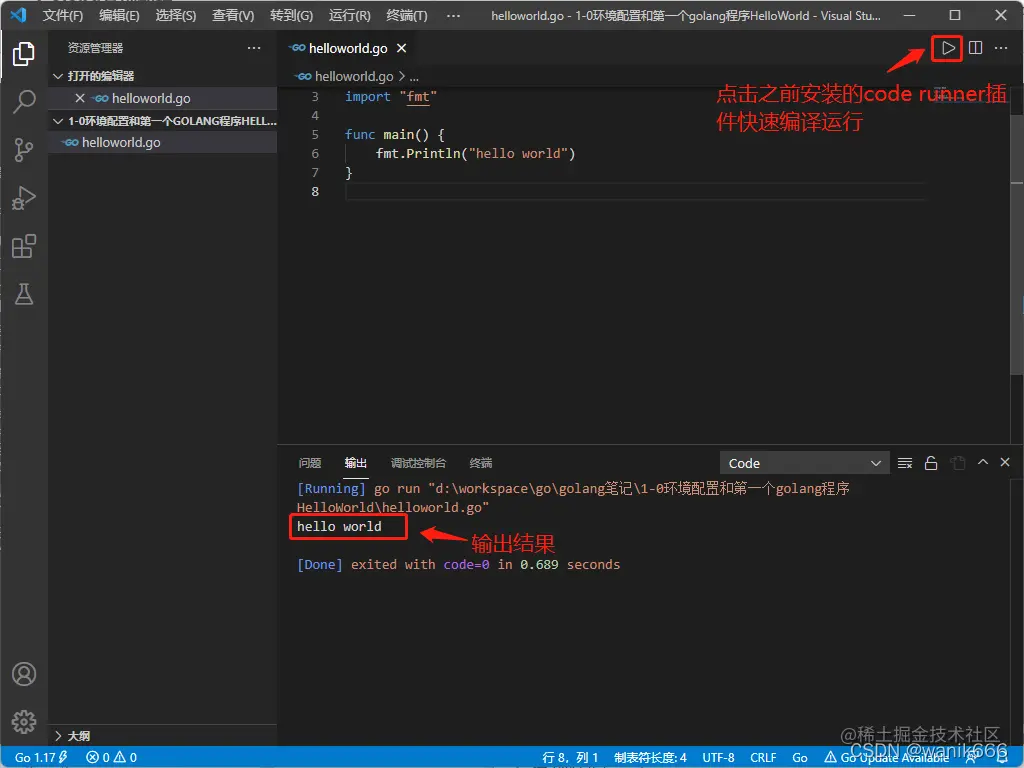Switch to the Terminal panel tab

481,463
